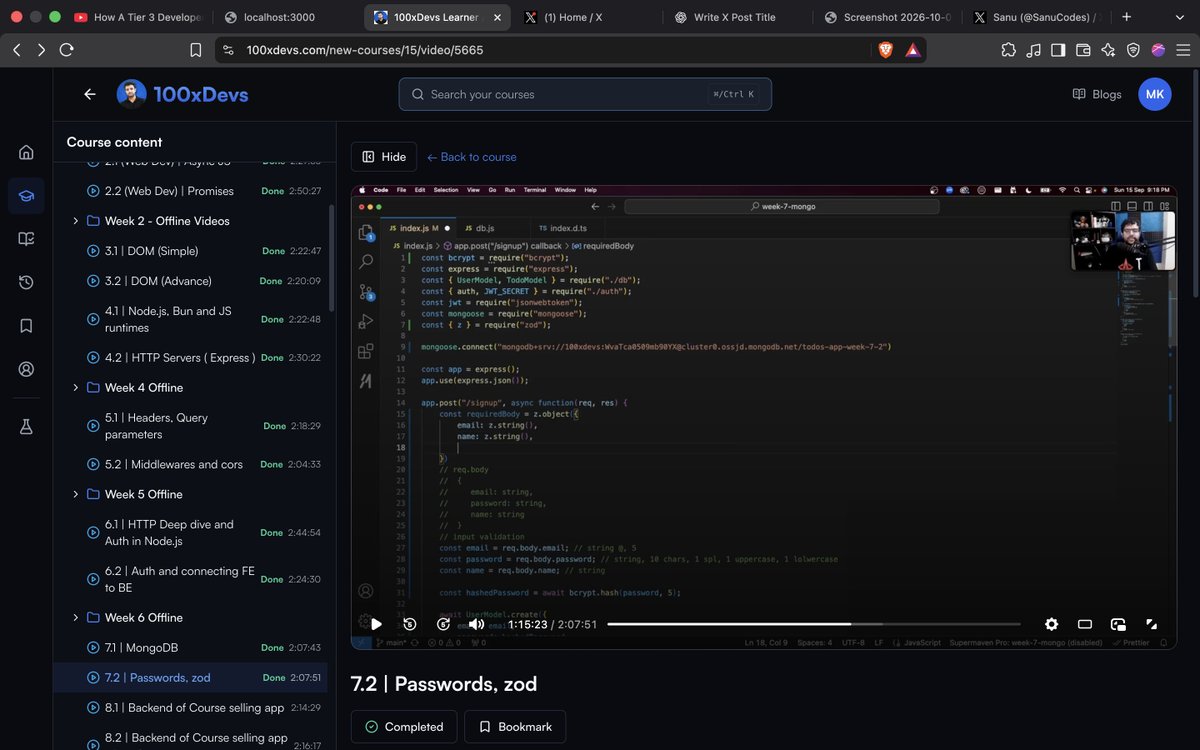Hide the course content panel
Image resolution: width=1200 pixels, height=750 pixels.
pos(384,157)
